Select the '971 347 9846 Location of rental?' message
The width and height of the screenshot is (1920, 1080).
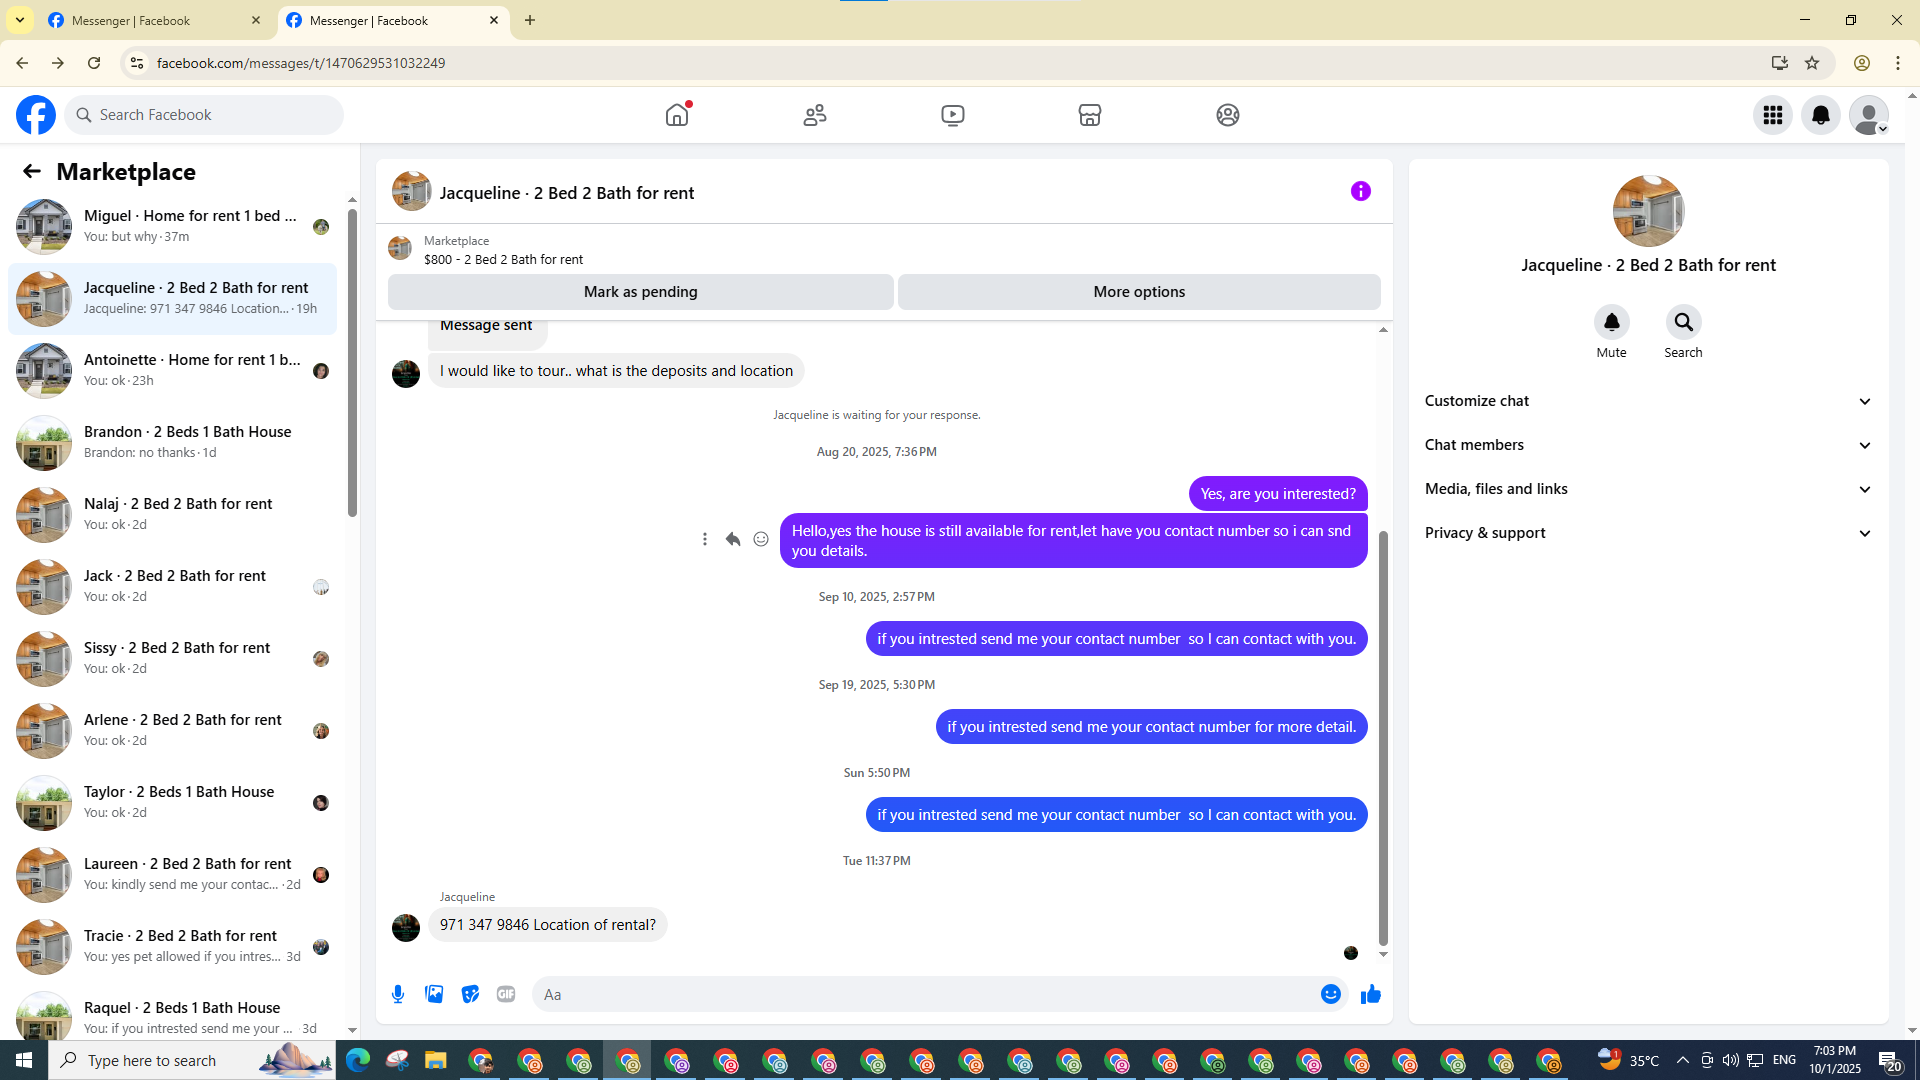pyautogui.click(x=548, y=925)
